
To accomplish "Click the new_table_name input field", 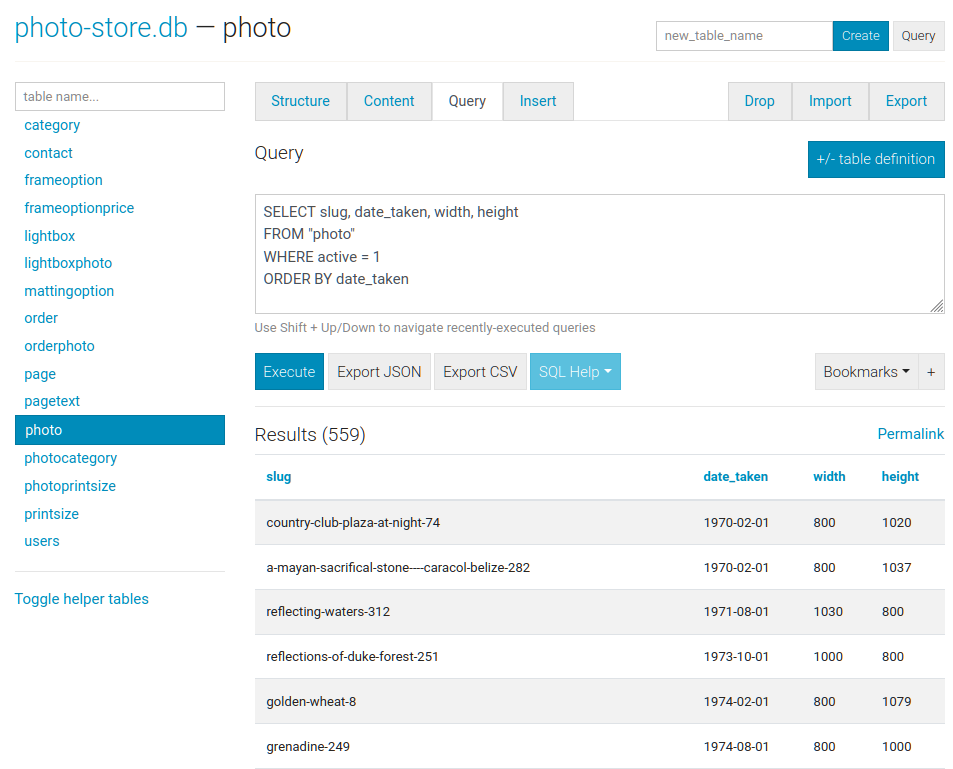I will (x=744, y=36).
